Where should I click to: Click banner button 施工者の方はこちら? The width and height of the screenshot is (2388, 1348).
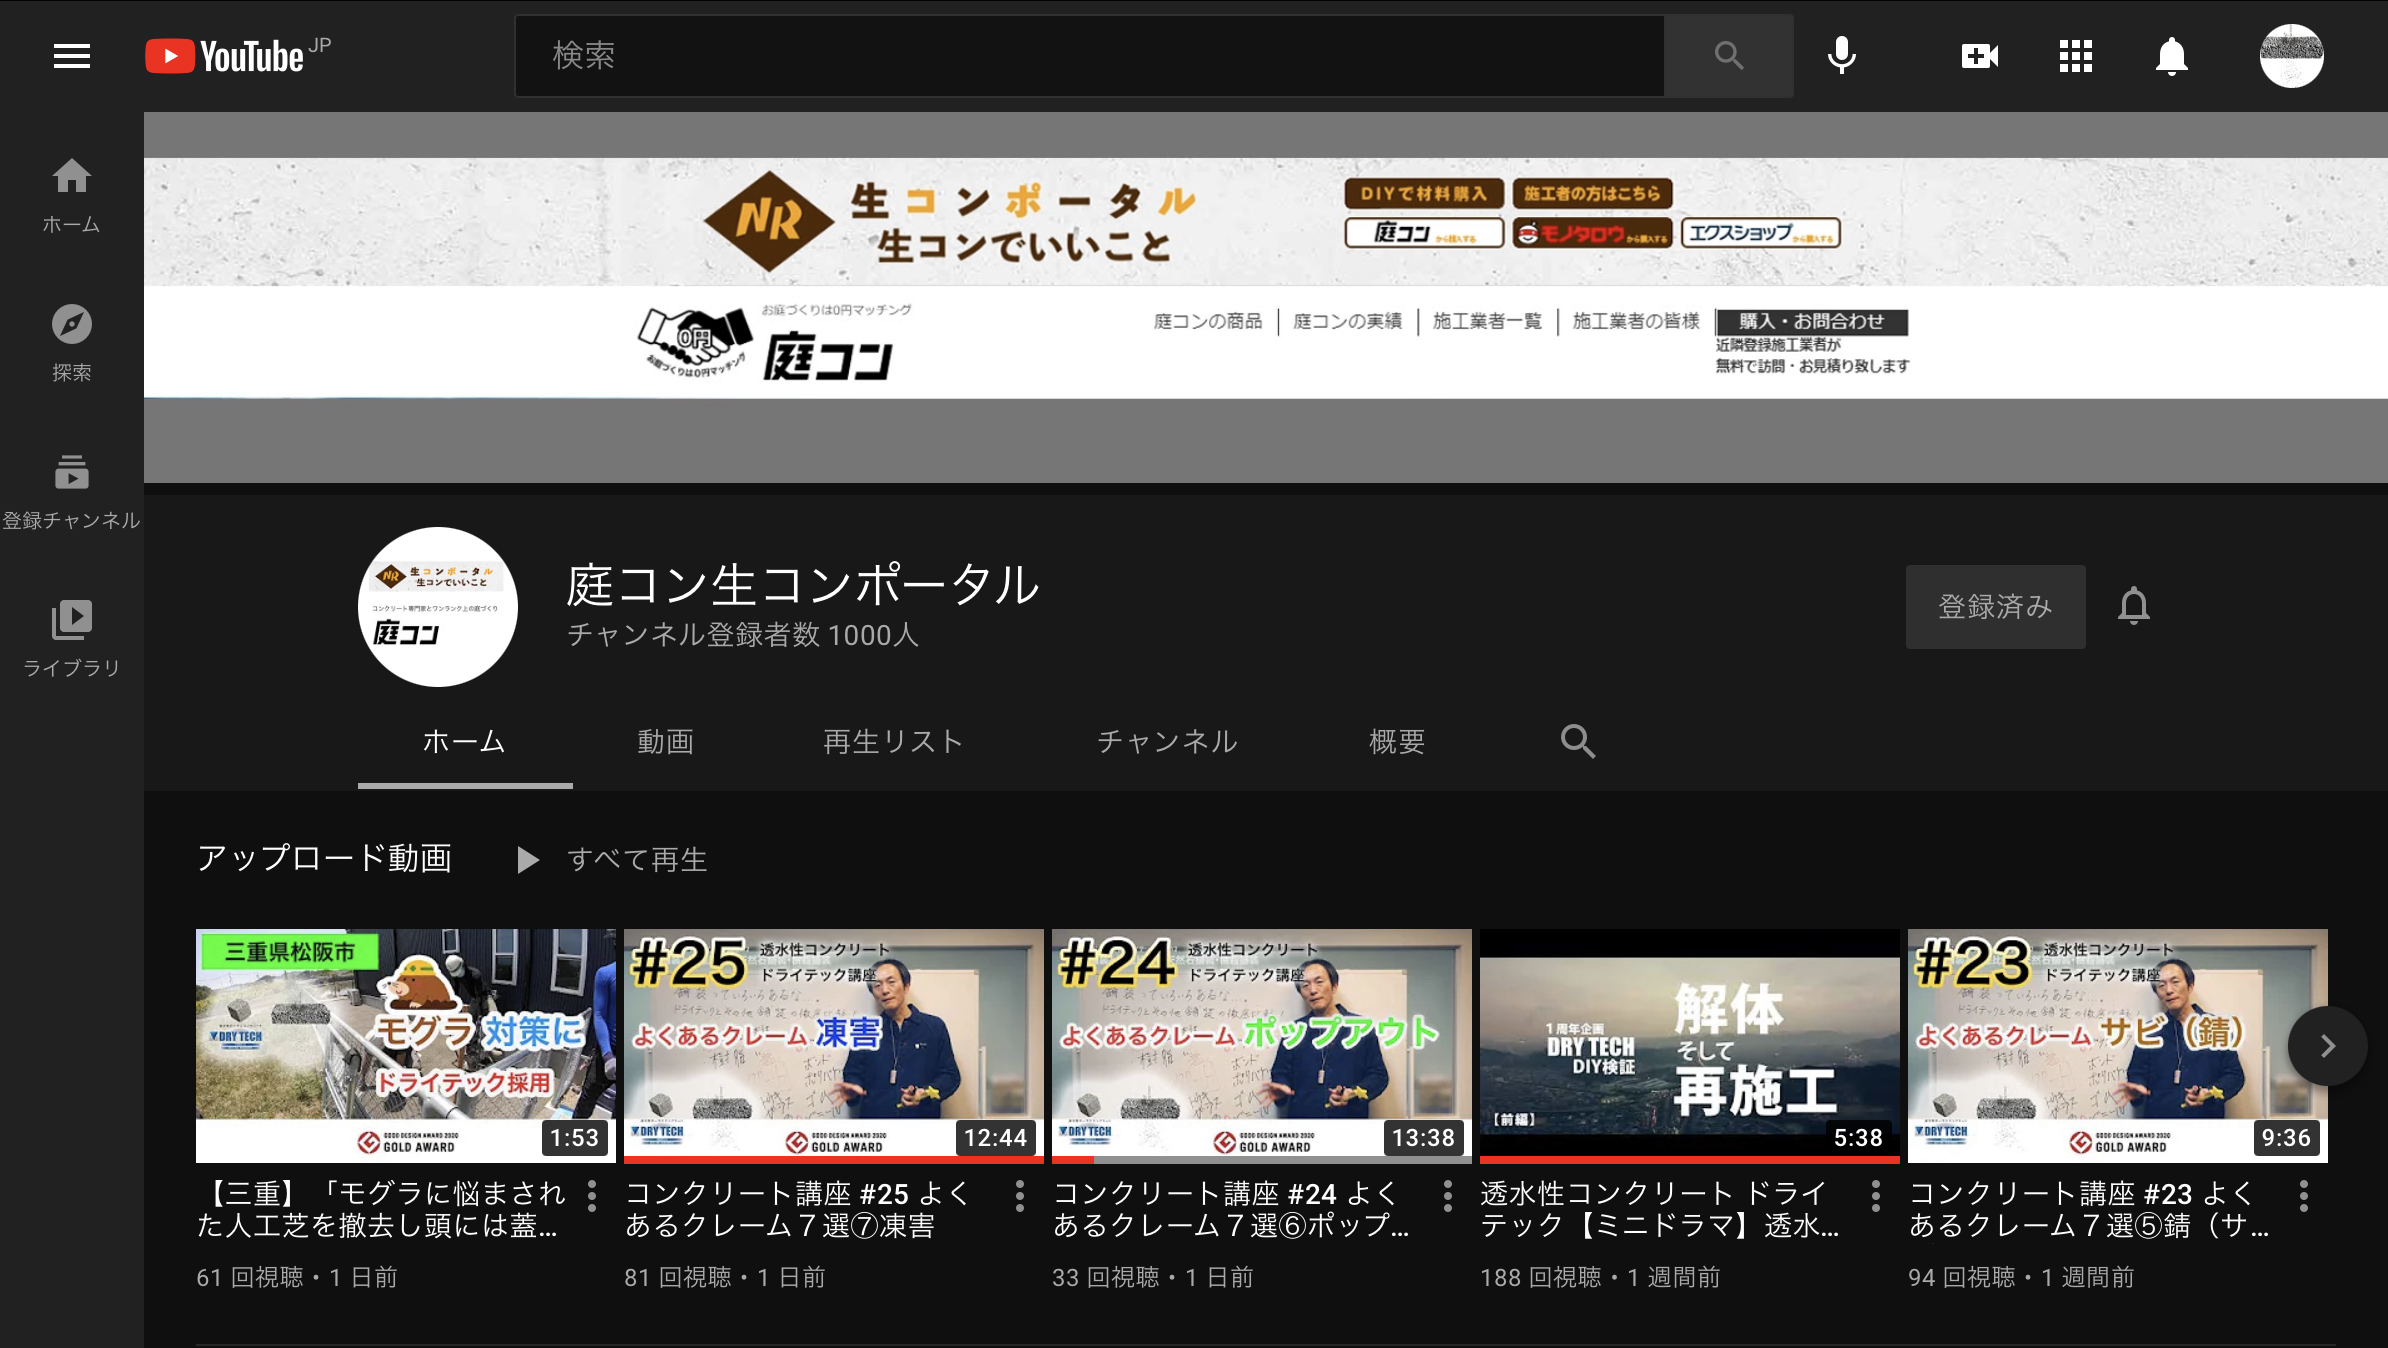pyautogui.click(x=1592, y=194)
